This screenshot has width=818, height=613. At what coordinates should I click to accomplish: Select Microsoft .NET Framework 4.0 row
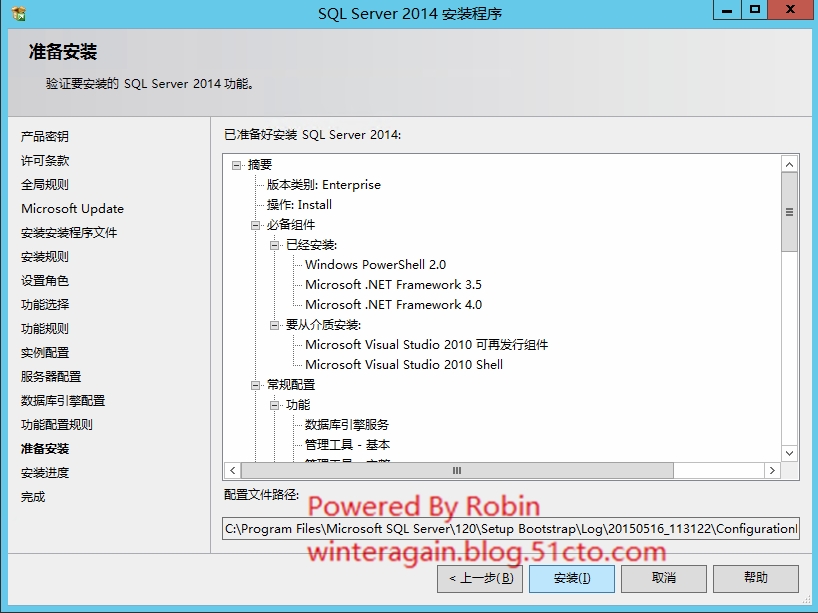[393, 305]
